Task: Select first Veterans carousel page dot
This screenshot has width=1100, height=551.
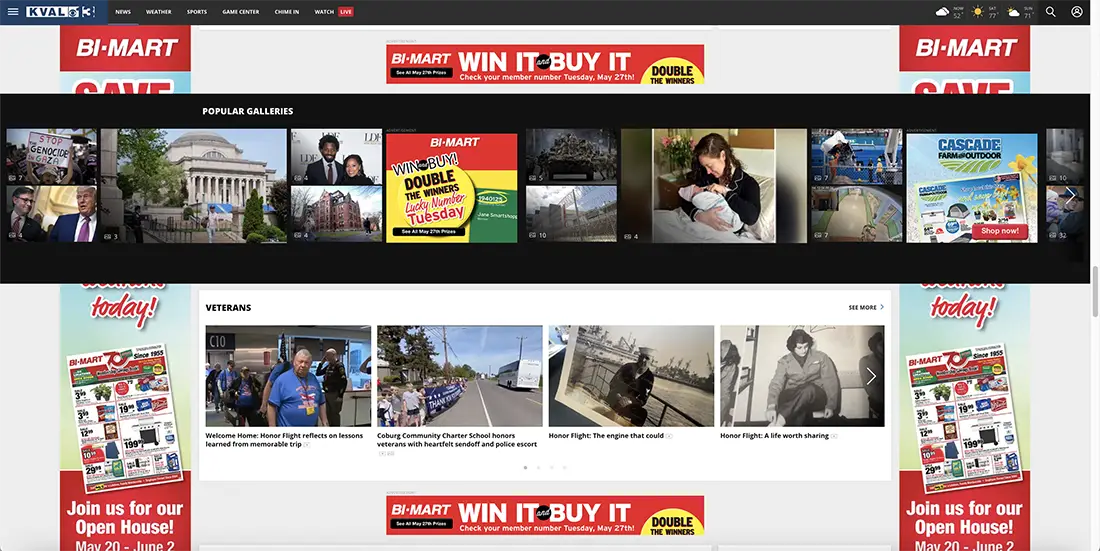Action: tap(525, 467)
